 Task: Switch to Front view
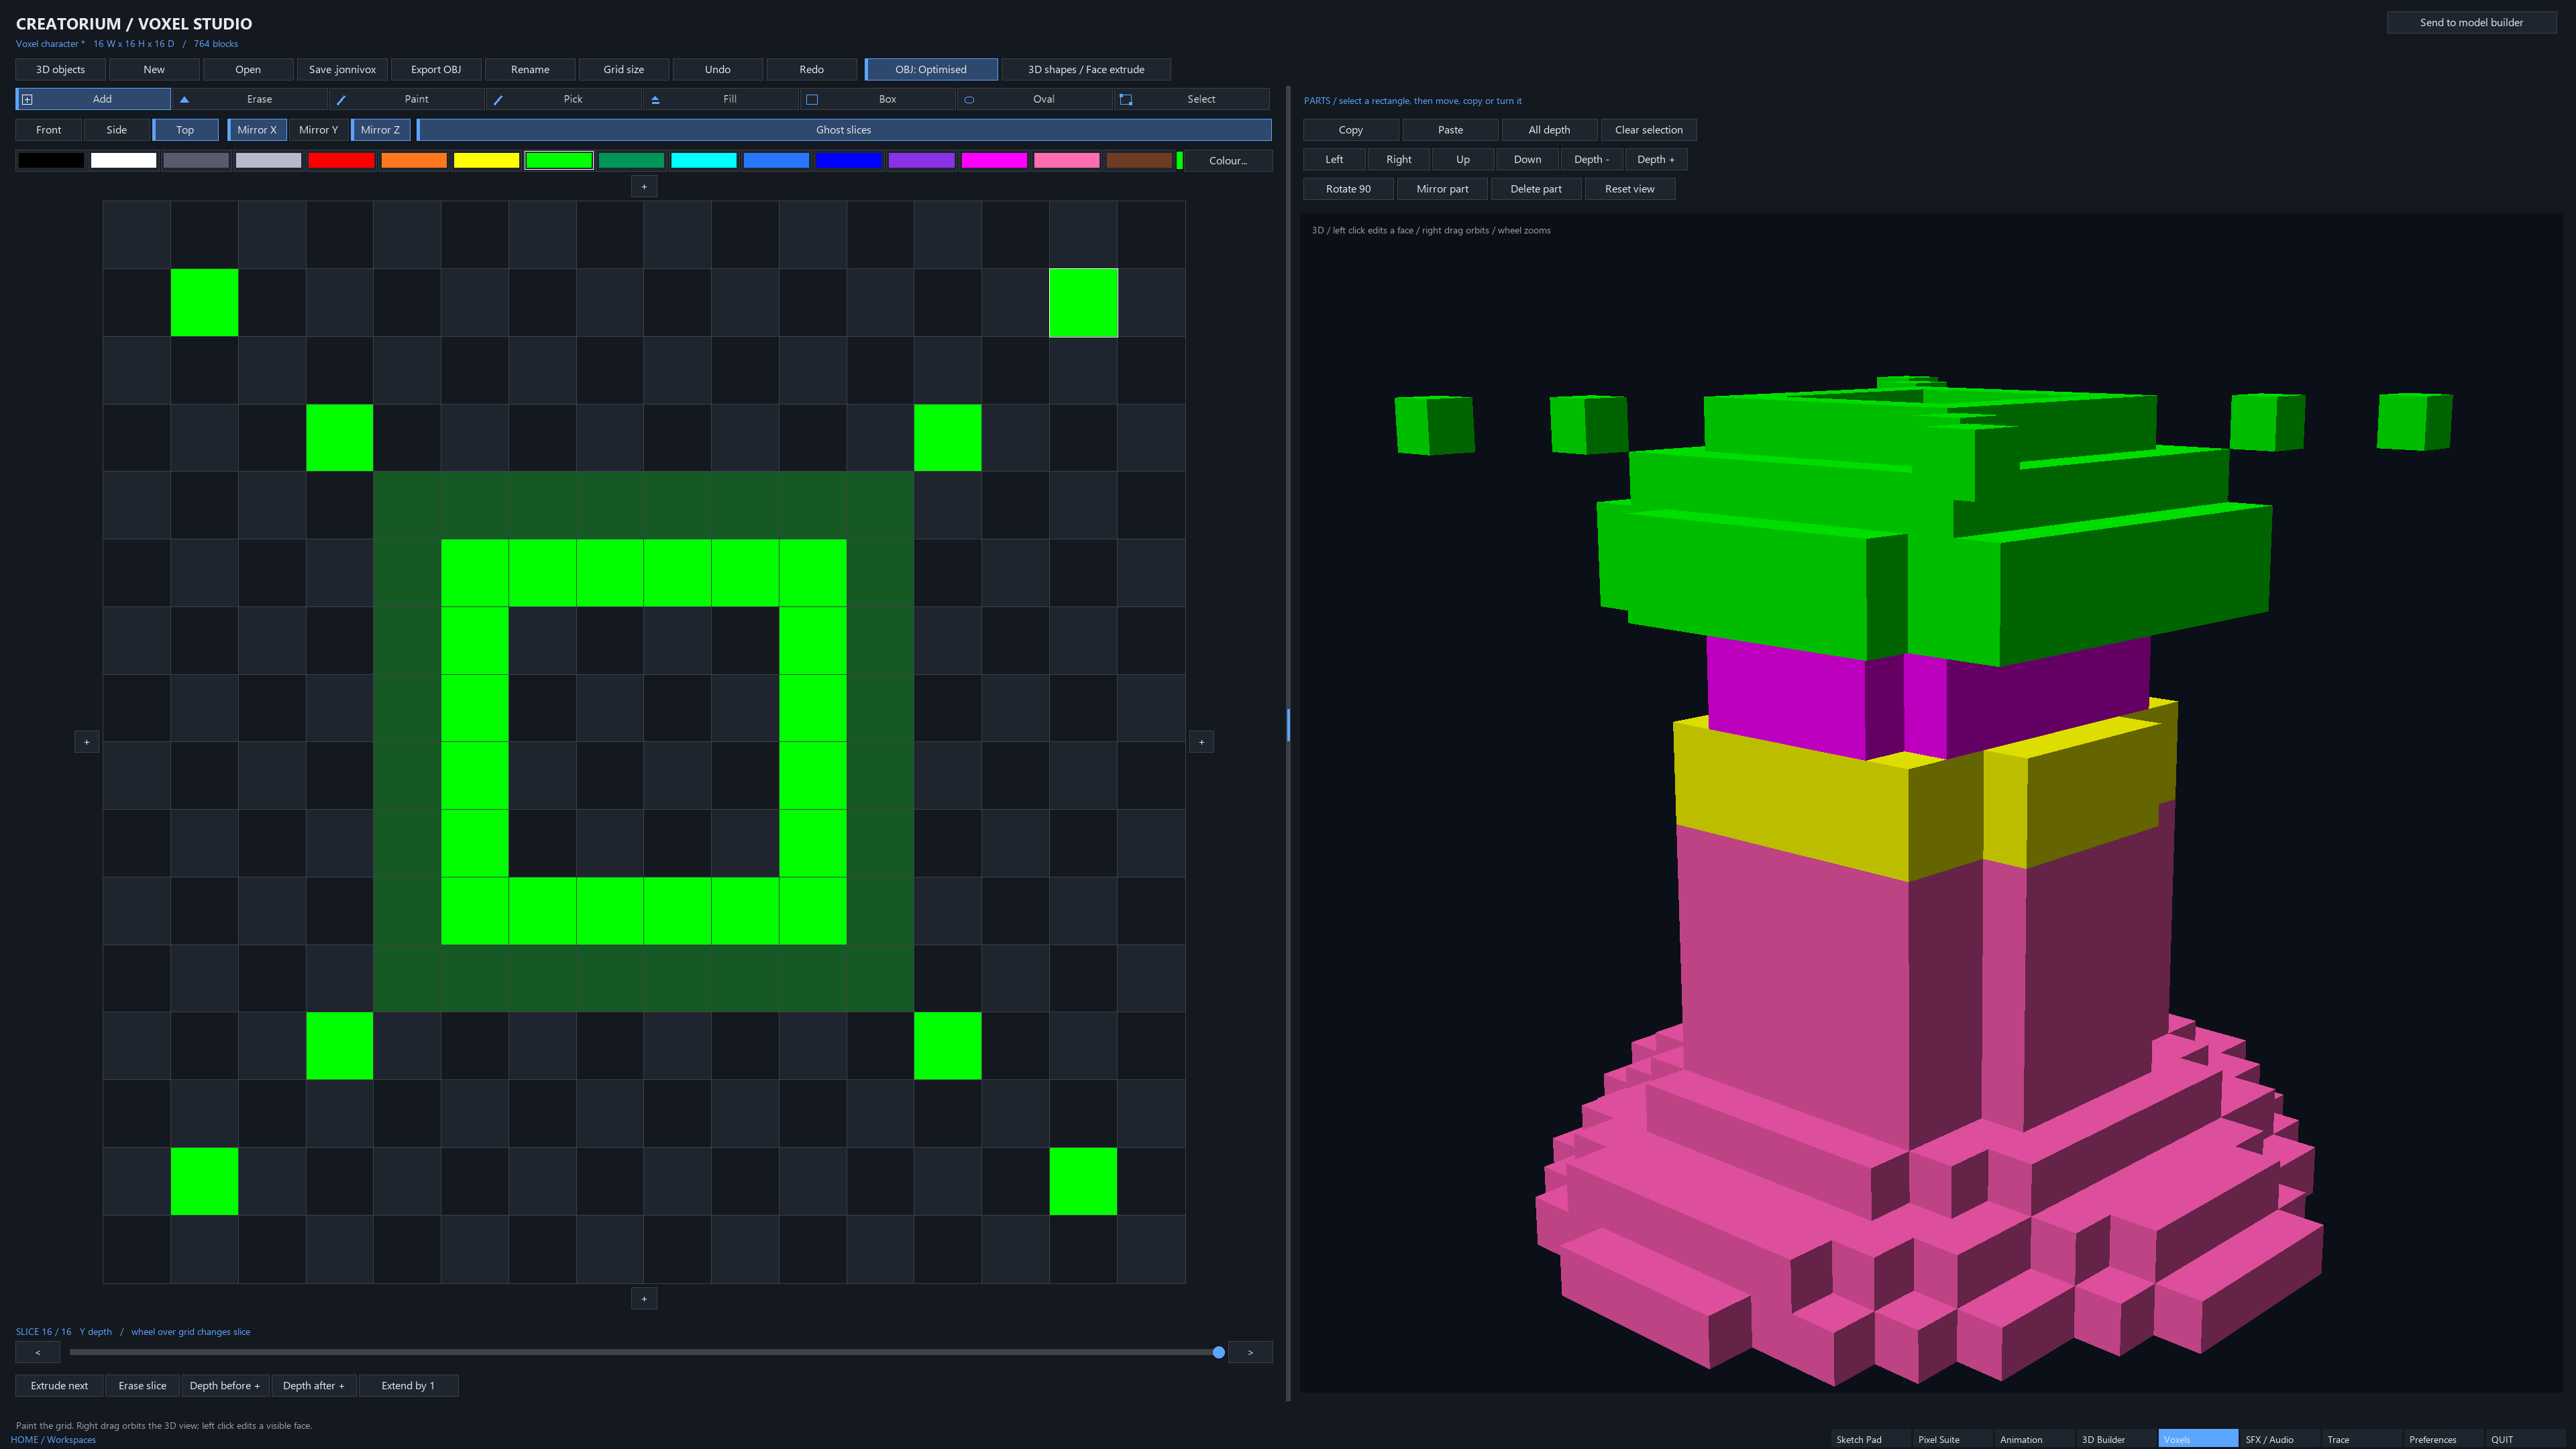pos(48,130)
